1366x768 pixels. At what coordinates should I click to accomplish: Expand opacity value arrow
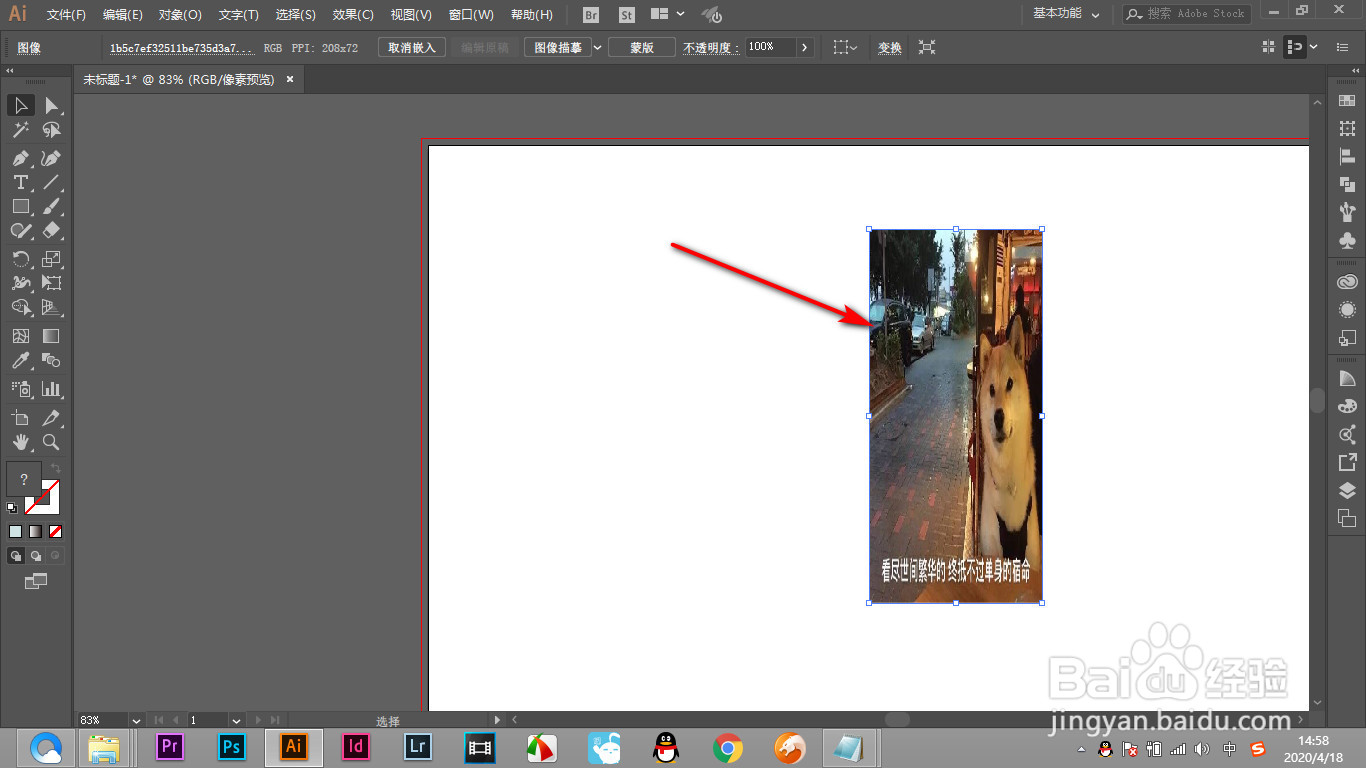[806, 47]
